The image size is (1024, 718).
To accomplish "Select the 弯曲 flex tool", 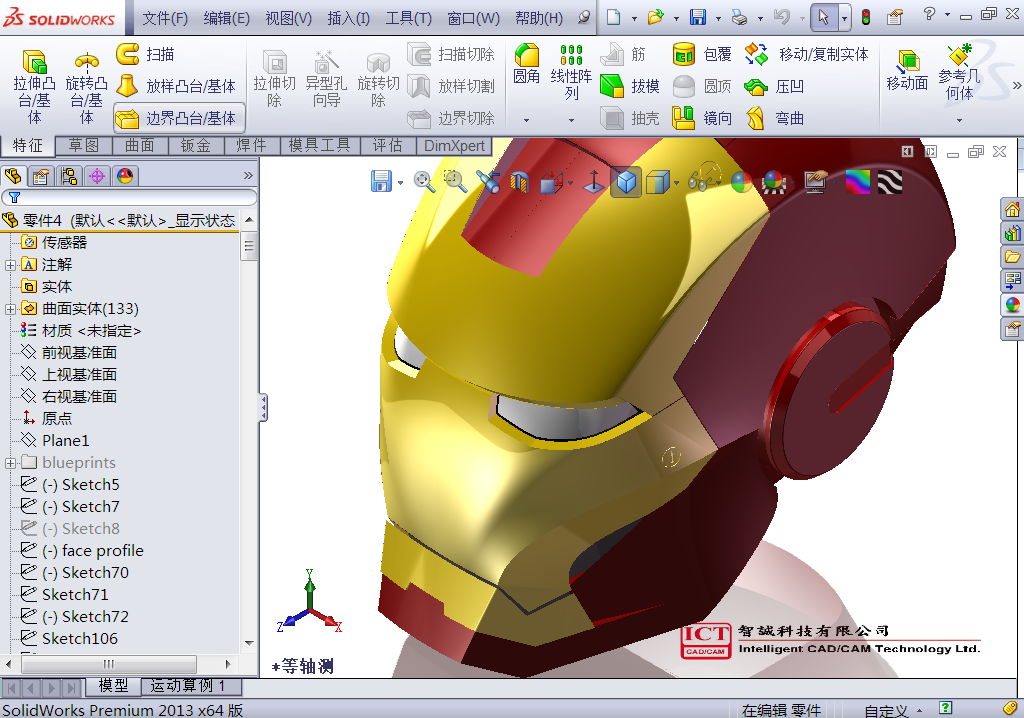I will coord(774,118).
